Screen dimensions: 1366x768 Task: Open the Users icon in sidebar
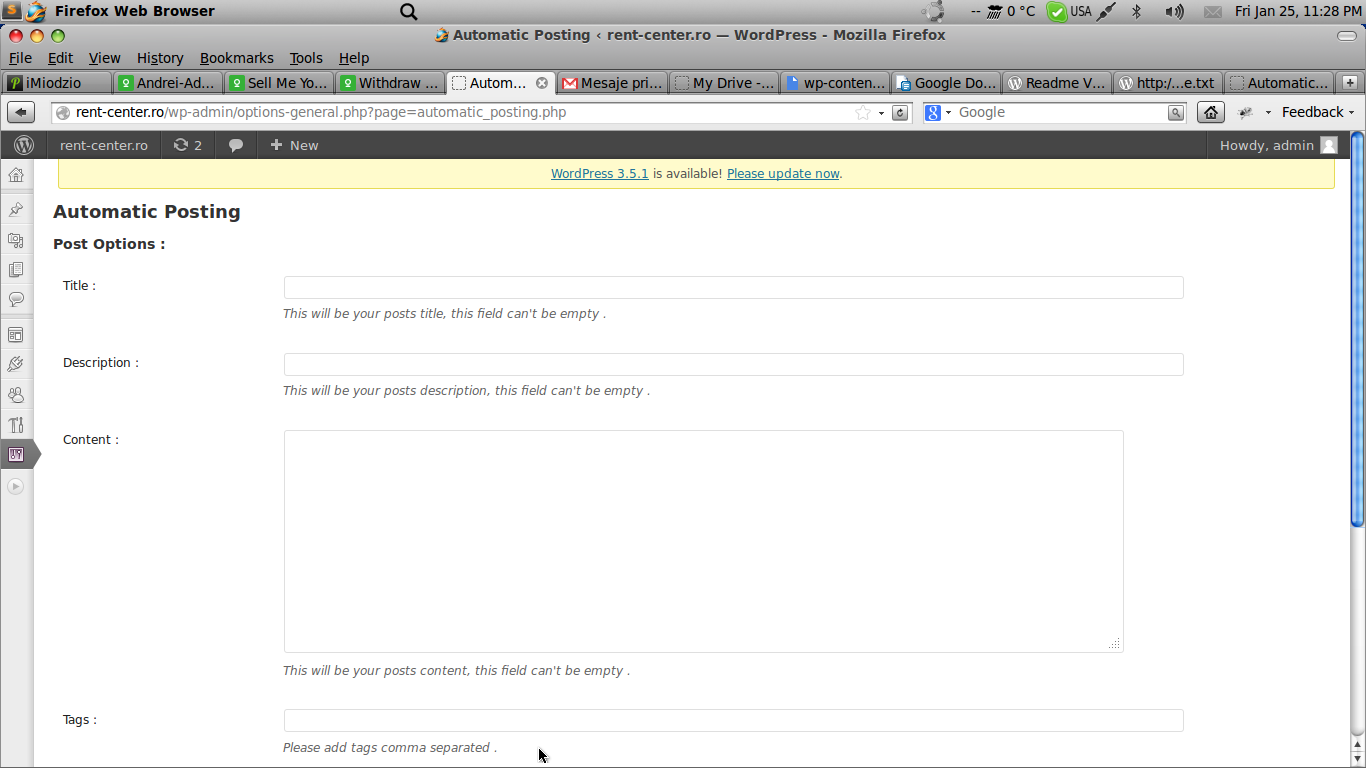pyautogui.click(x=16, y=395)
